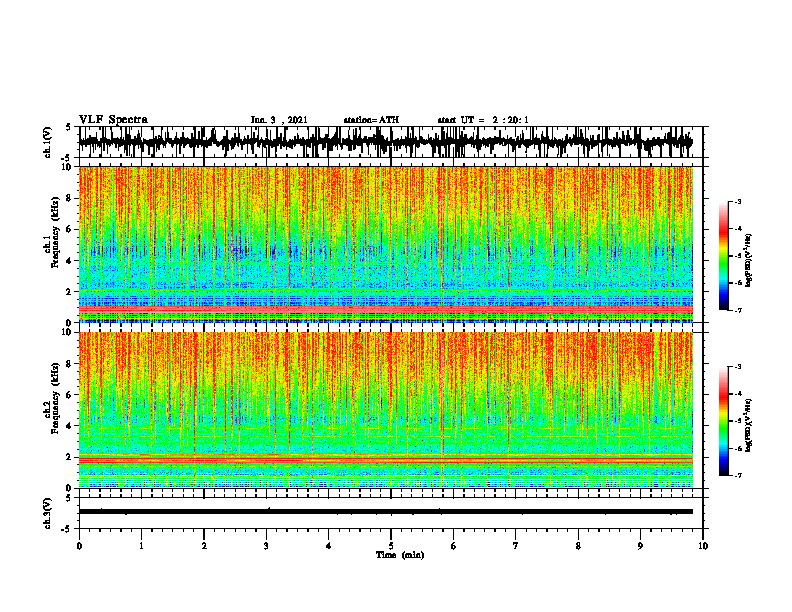This screenshot has width=792, height=612.
Task: Click the "8" kHz tick of ch.1 spectrogram
Action: [x=70, y=198]
